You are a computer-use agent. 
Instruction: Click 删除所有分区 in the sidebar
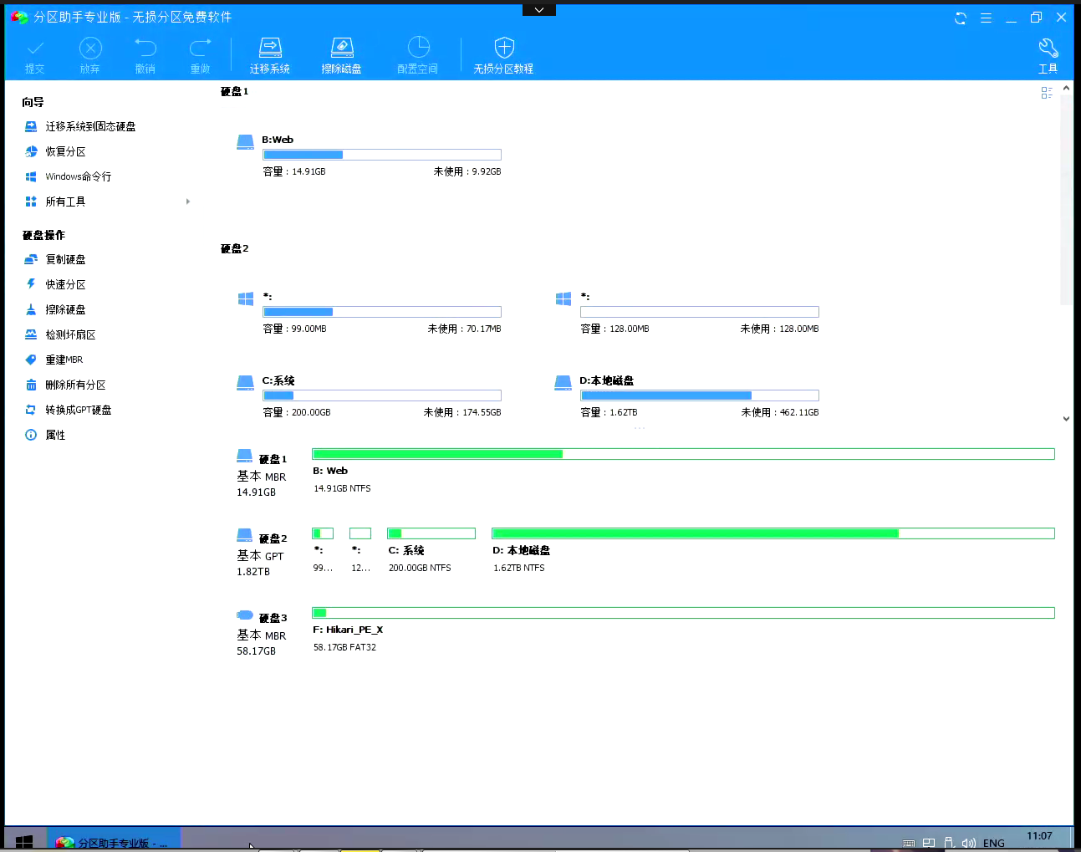pyautogui.click(x=75, y=385)
